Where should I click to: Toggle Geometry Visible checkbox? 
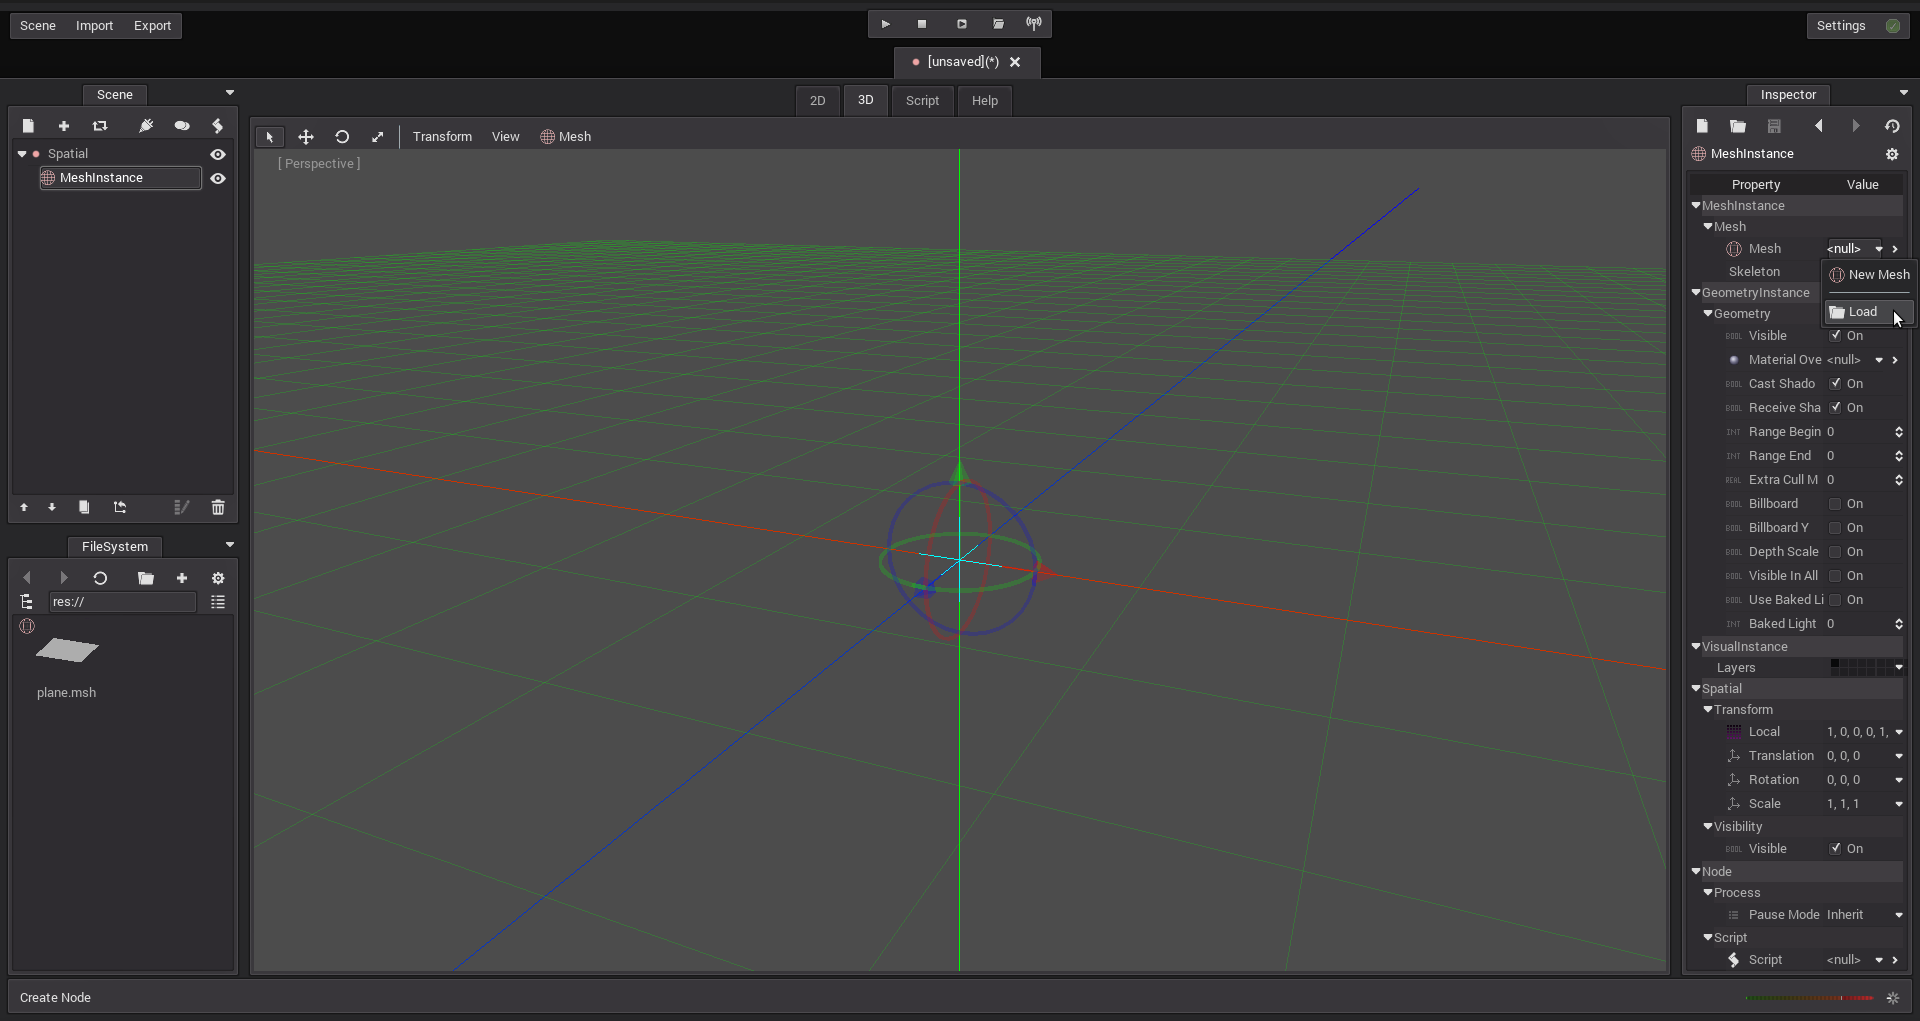[x=1835, y=336]
